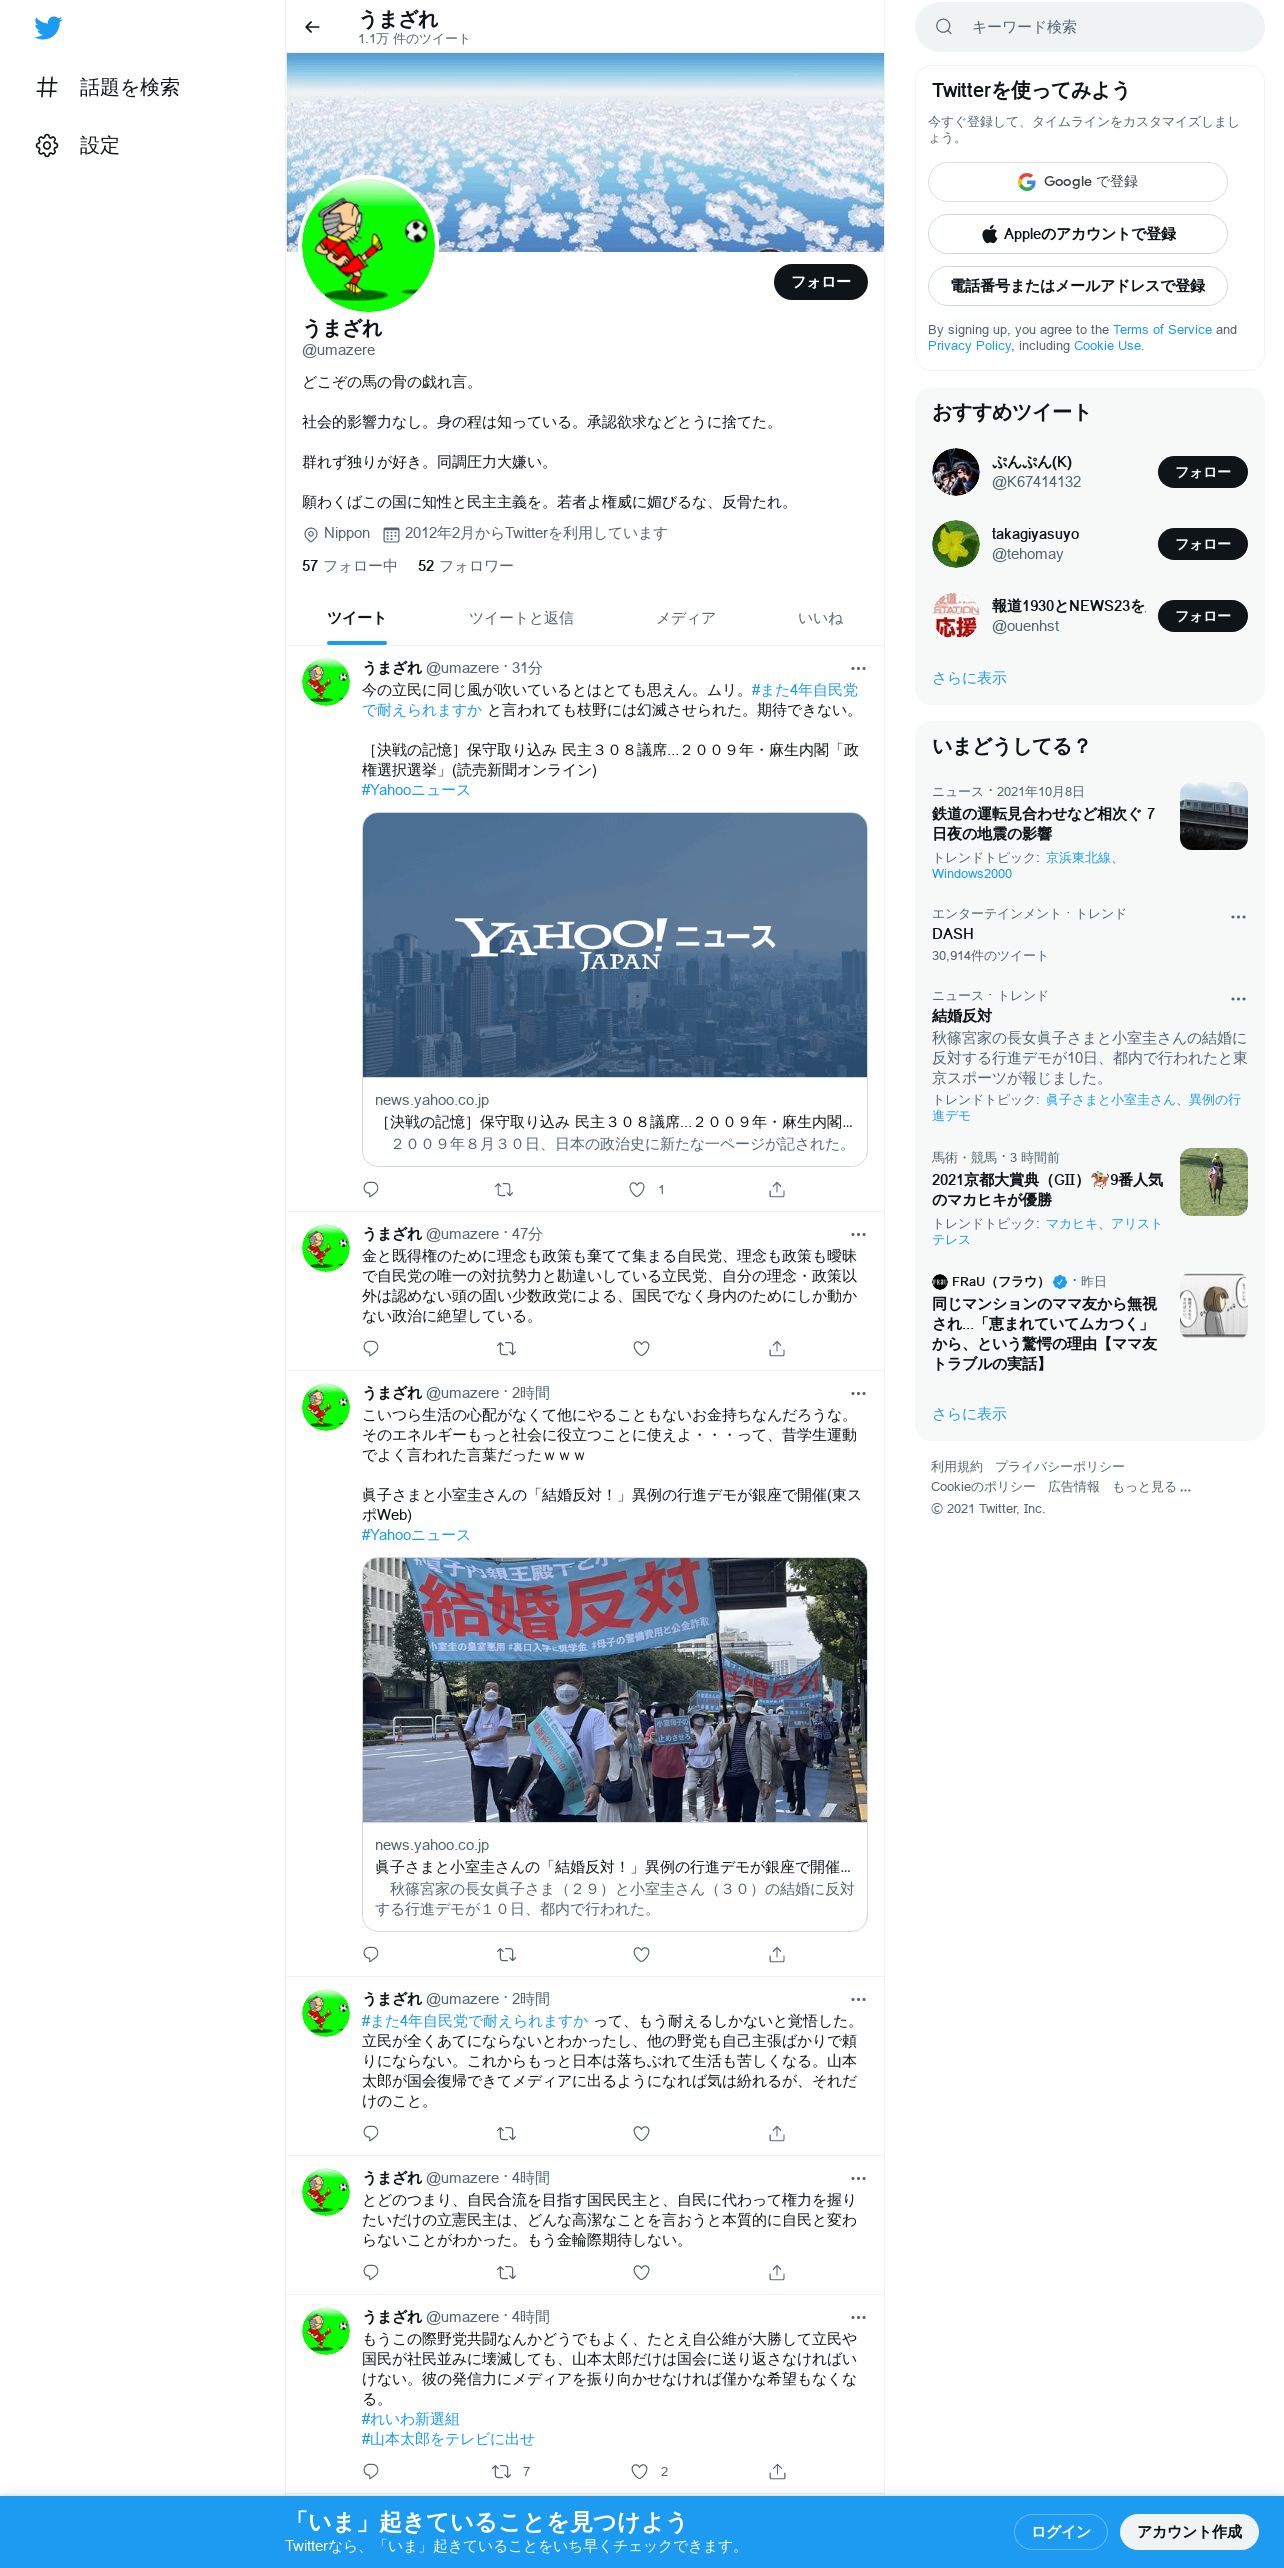The image size is (1284, 2568).
Task: Register with 電話番号またはメールアドレスで登録
Action: [1078, 286]
